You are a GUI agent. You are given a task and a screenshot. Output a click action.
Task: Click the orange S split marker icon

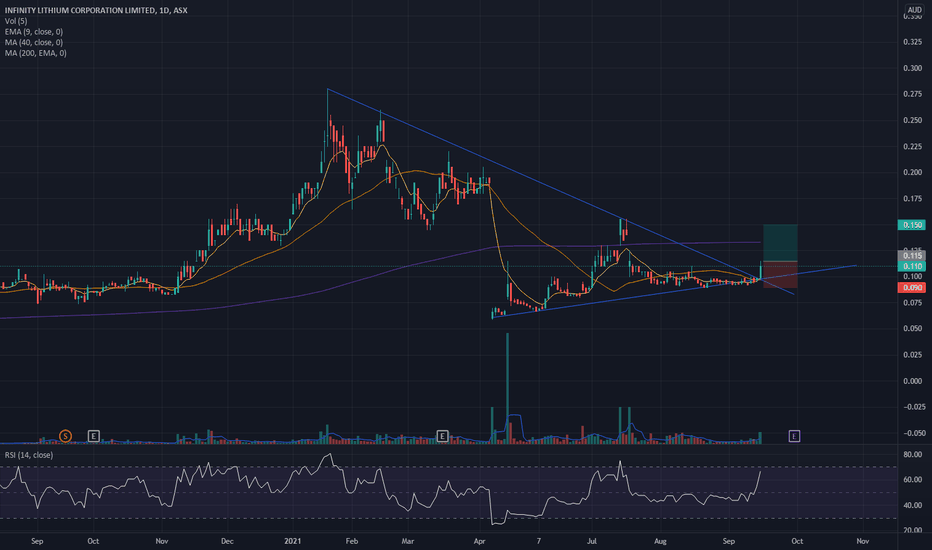coord(65,436)
